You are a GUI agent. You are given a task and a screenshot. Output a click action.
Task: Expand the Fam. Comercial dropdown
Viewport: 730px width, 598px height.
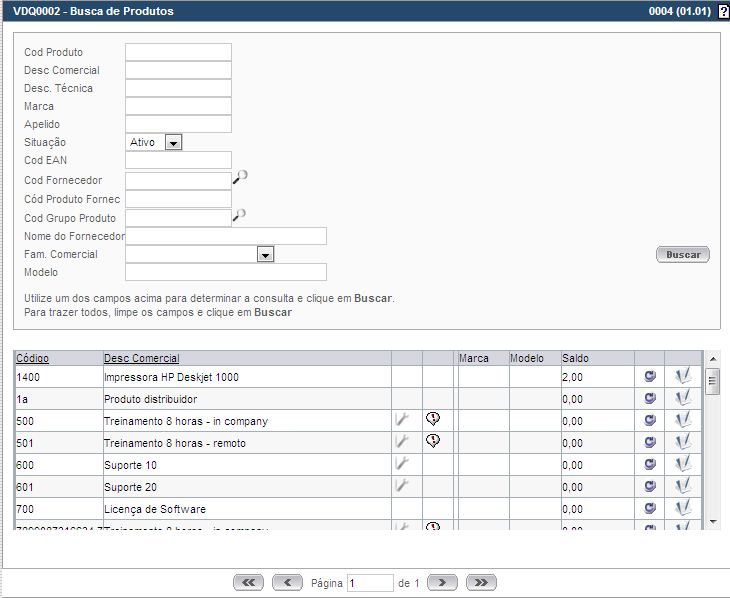[x=265, y=255]
